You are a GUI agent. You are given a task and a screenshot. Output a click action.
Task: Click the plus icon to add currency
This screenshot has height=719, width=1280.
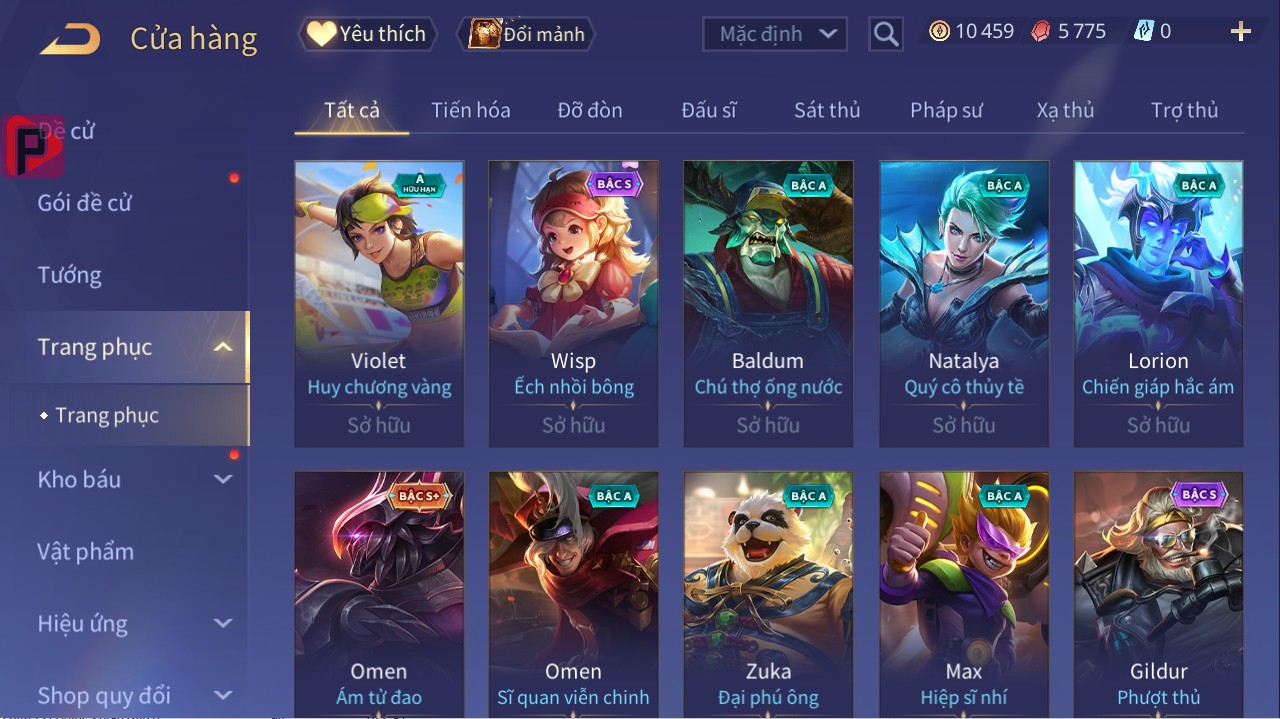coord(1241,32)
